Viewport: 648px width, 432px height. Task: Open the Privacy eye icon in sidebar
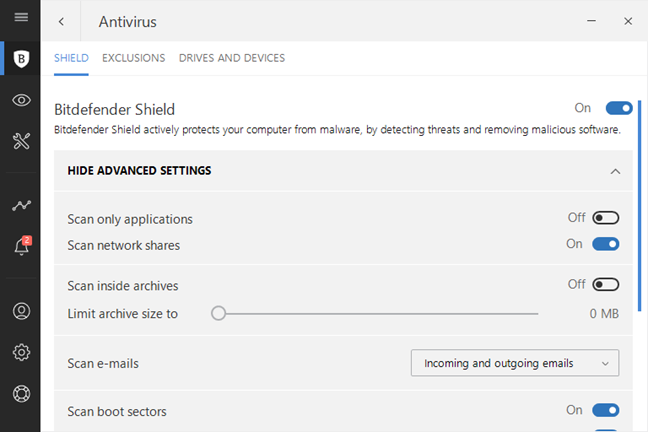tap(20, 100)
